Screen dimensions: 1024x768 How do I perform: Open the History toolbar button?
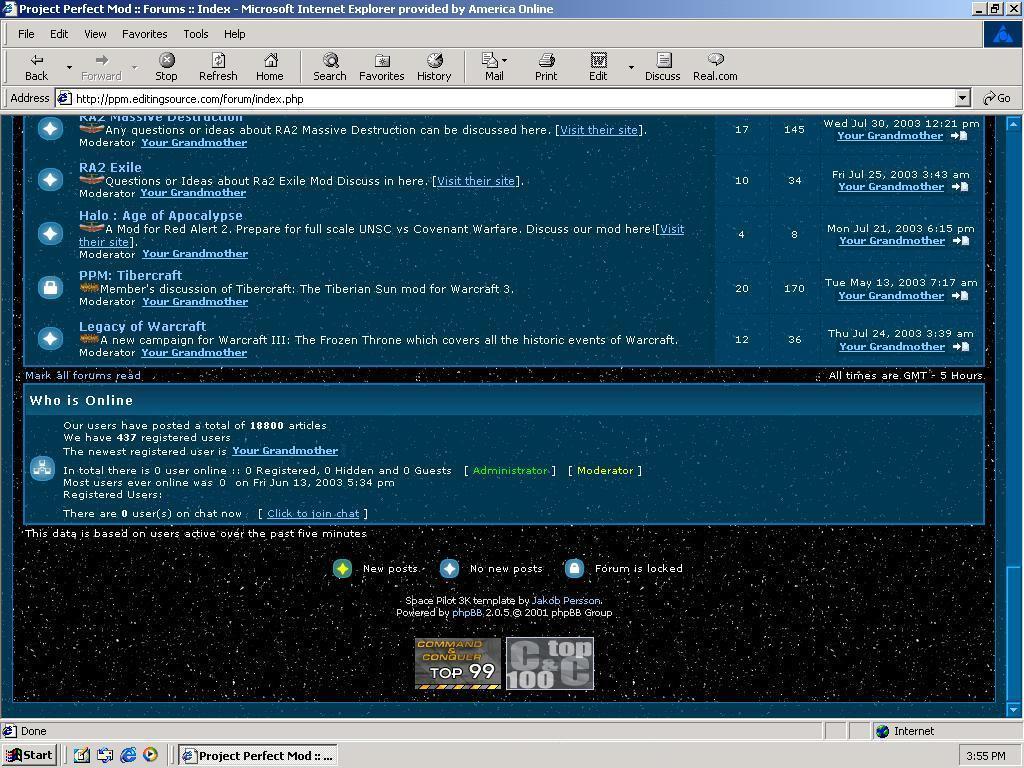click(434, 67)
